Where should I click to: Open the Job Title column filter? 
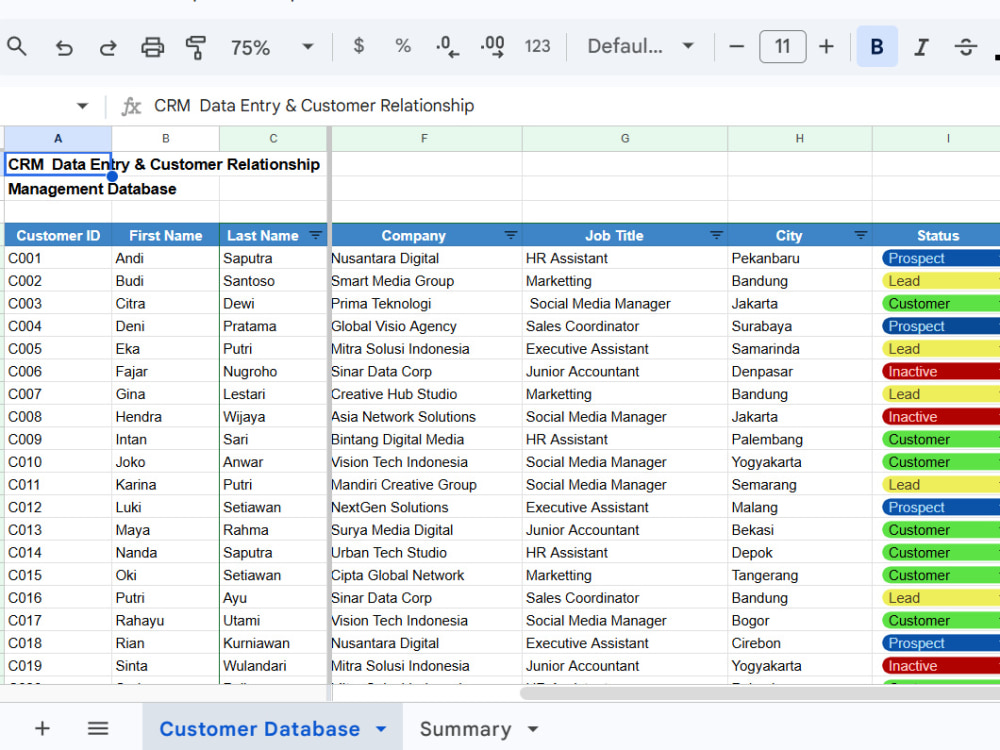[716, 235]
